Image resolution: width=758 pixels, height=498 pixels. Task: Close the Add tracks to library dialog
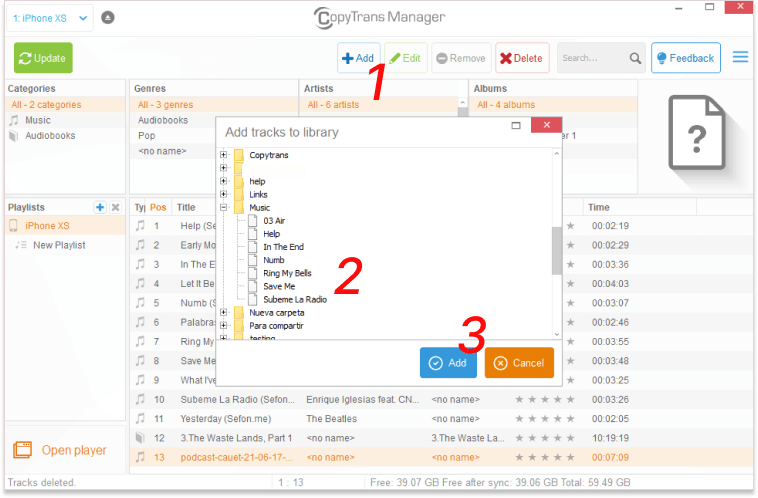pyautogui.click(x=546, y=125)
